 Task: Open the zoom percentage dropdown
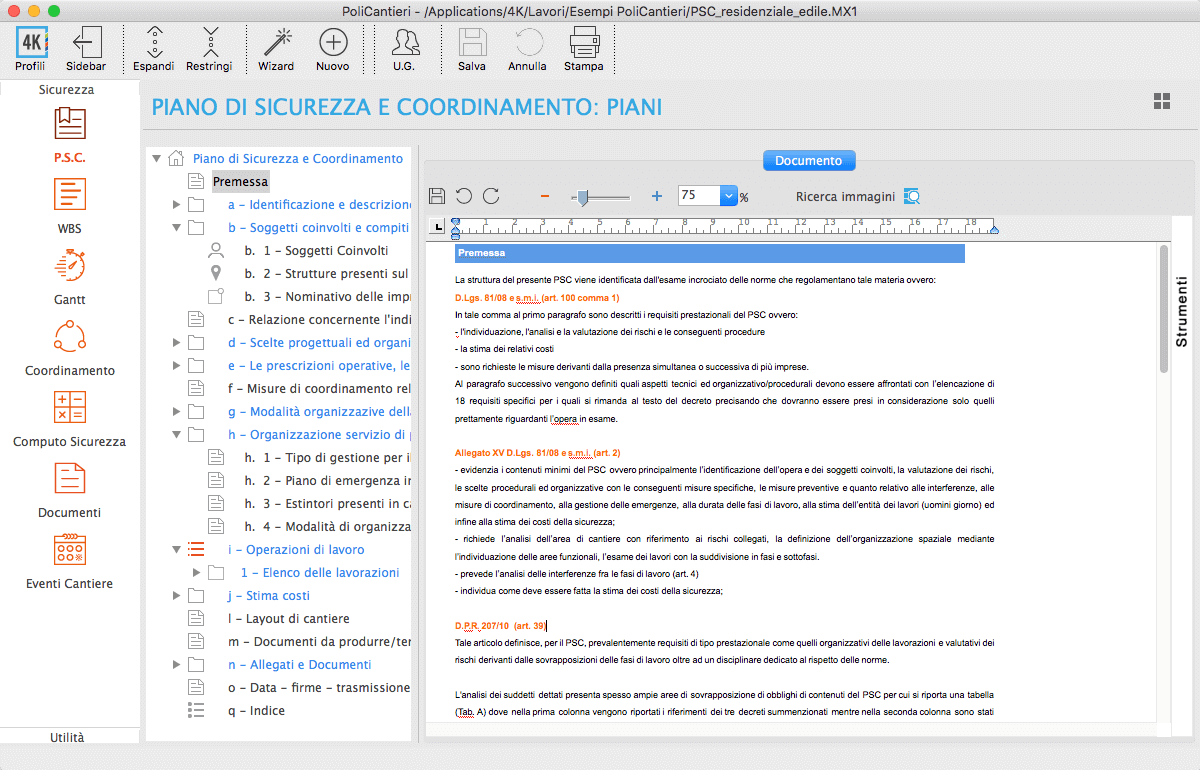pos(728,196)
